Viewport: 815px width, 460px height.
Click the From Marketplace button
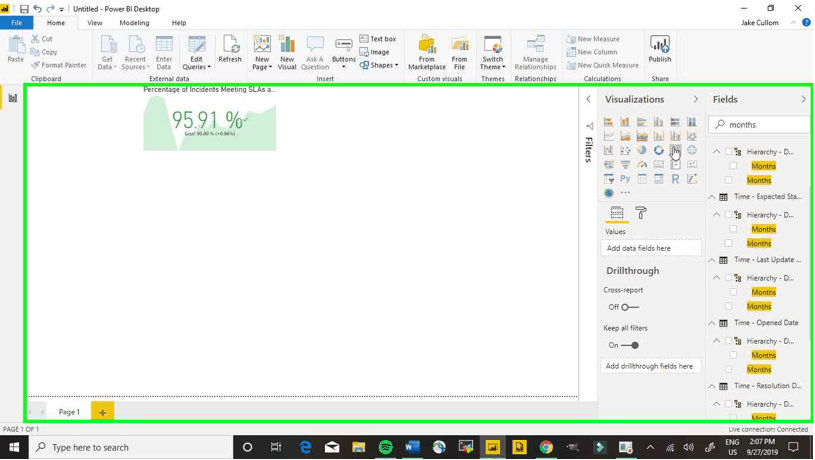(x=427, y=52)
